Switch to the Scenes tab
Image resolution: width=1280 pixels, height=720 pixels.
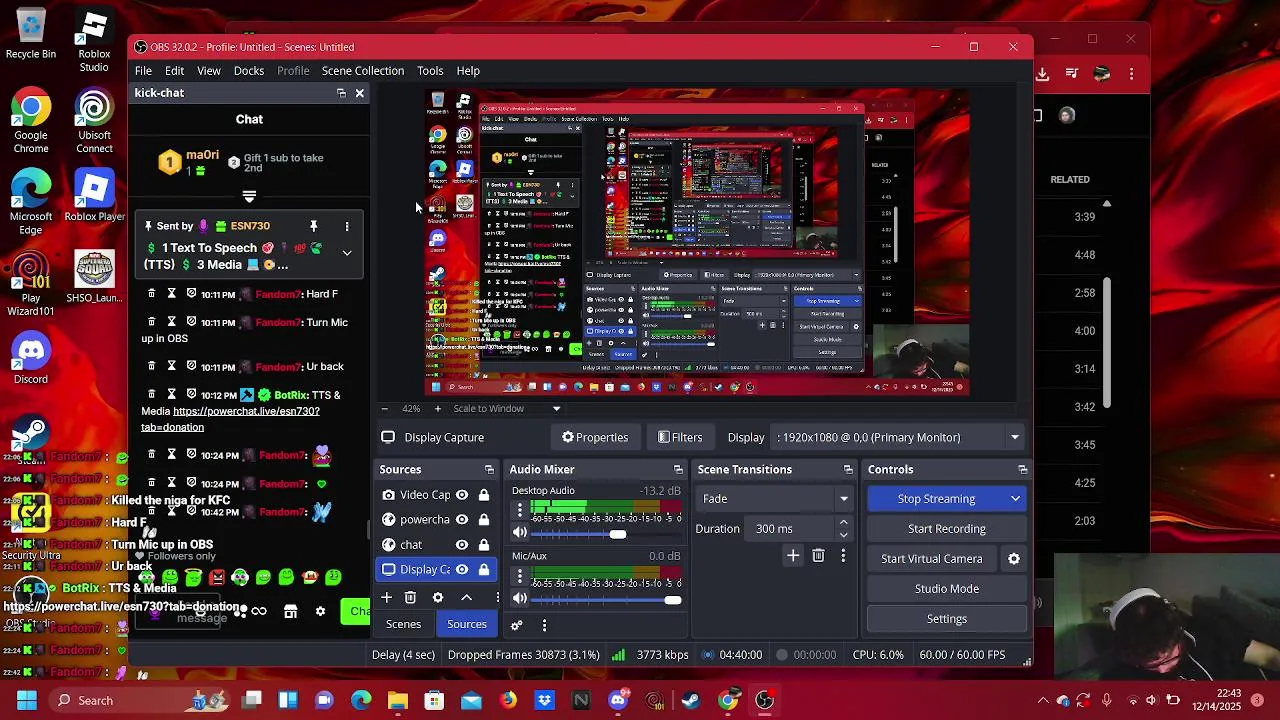[403, 624]
